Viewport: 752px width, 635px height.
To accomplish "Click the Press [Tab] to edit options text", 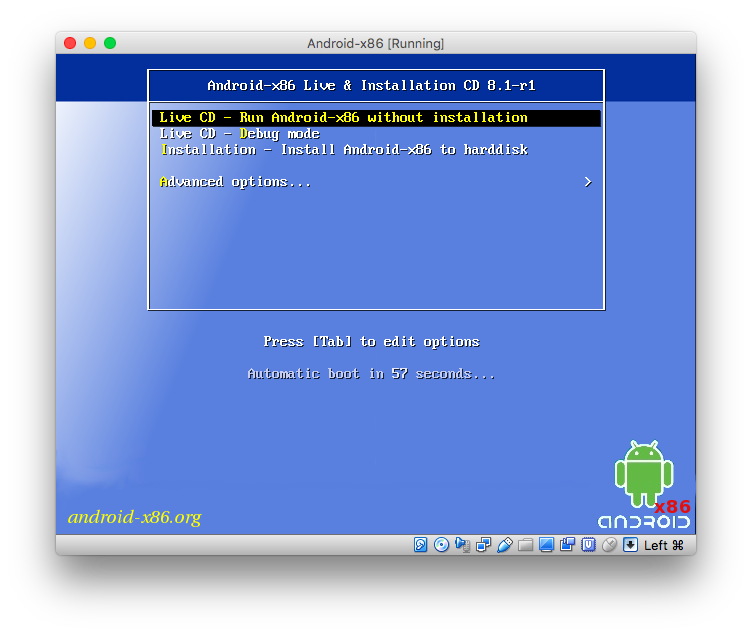I will [371, 341].
